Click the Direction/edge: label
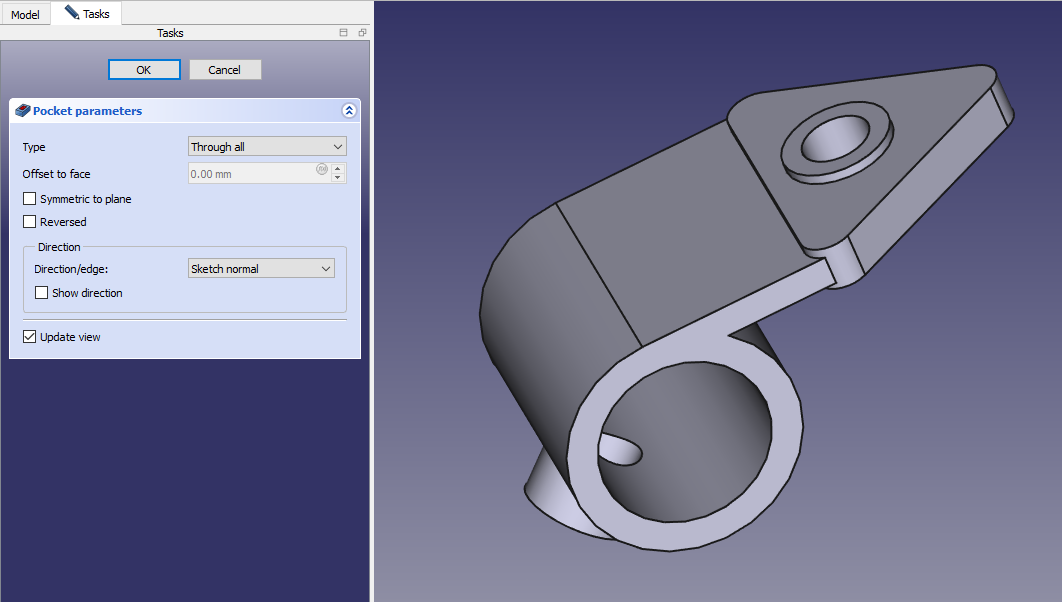This screenshot has width=1062, height=602. [x=71, y=269]
